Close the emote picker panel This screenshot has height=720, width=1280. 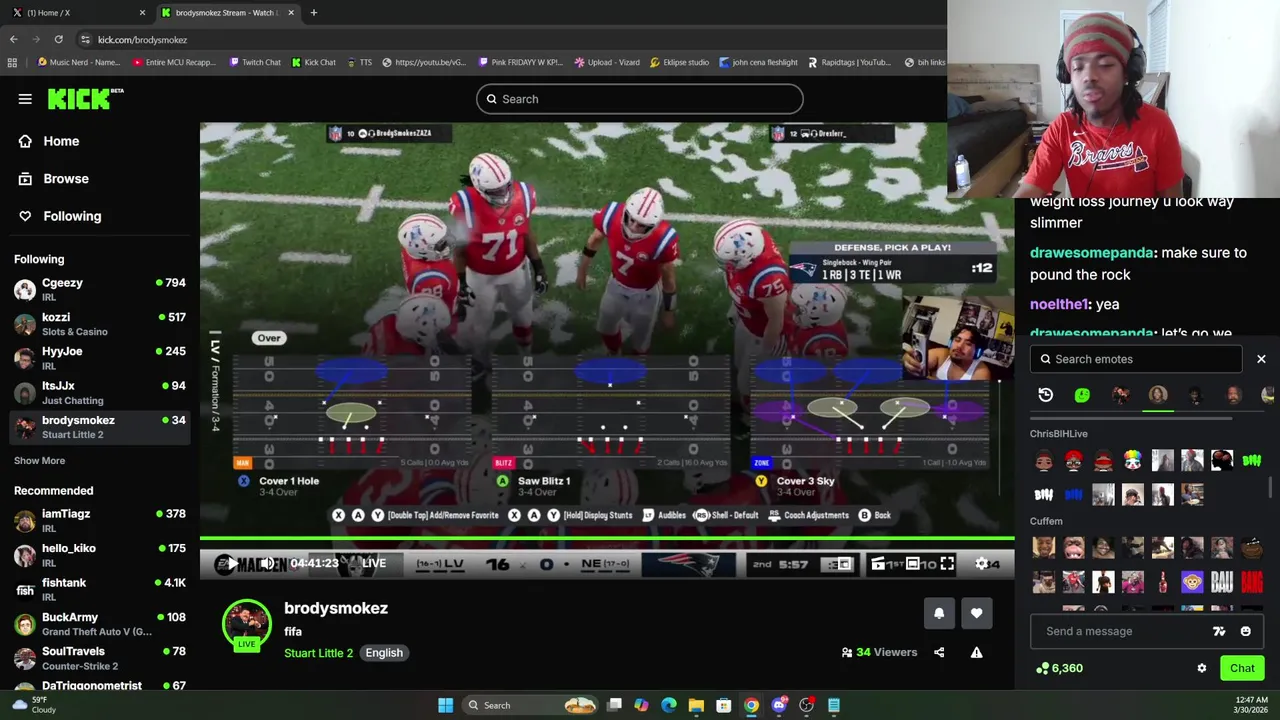1261,359
